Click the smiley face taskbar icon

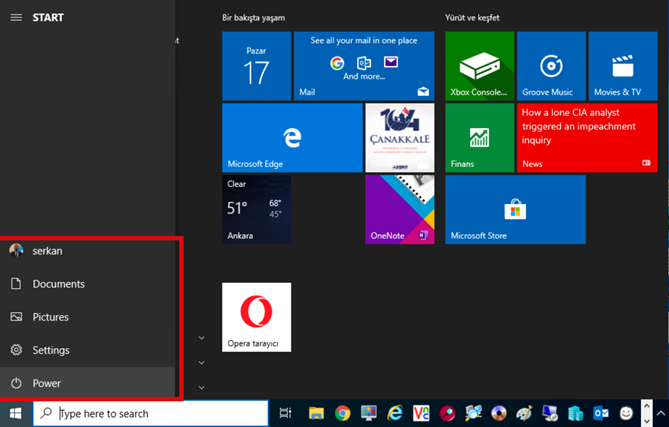pos(626,413)
